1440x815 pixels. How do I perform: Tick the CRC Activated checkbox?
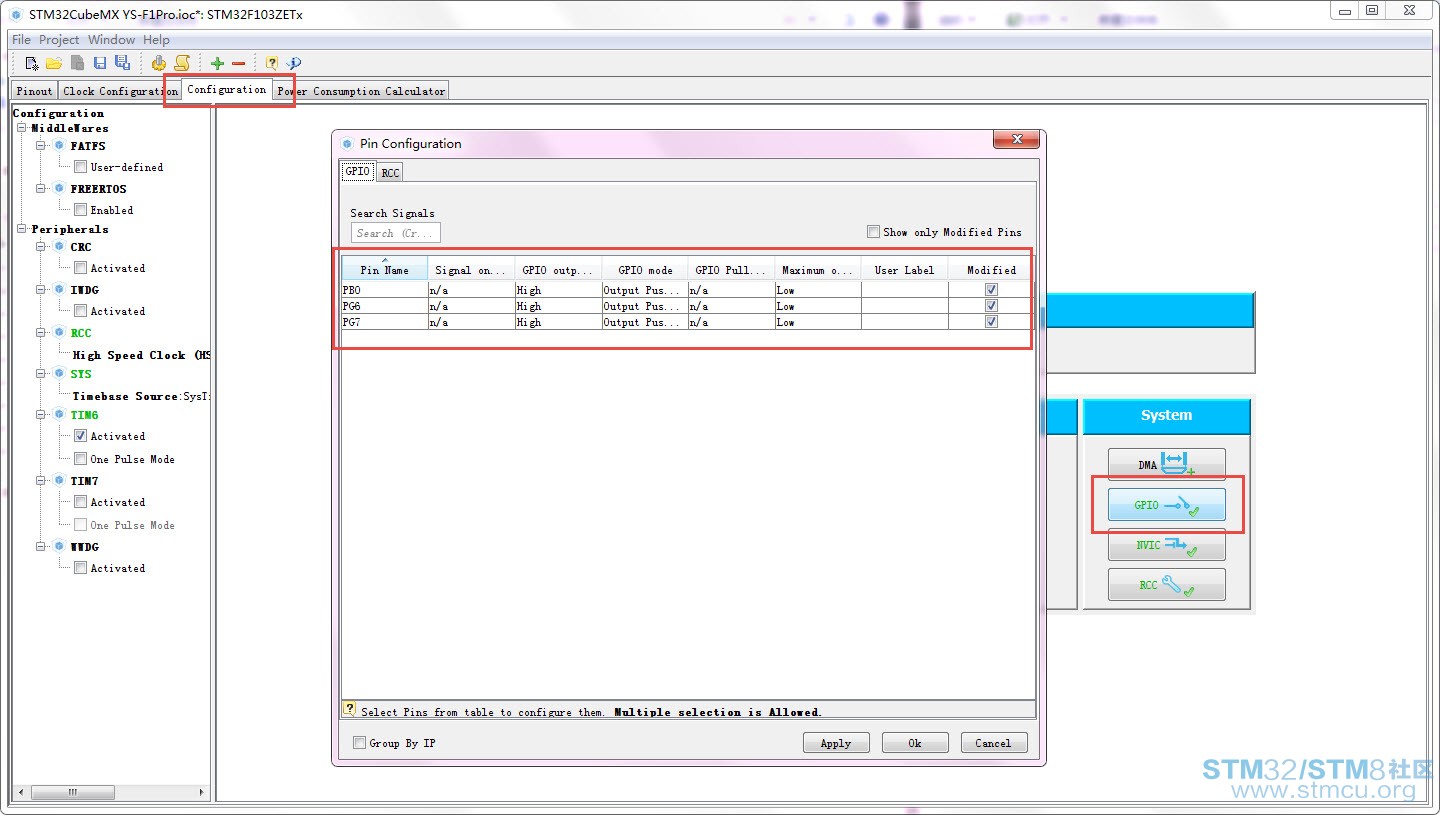tap(80, 268)
